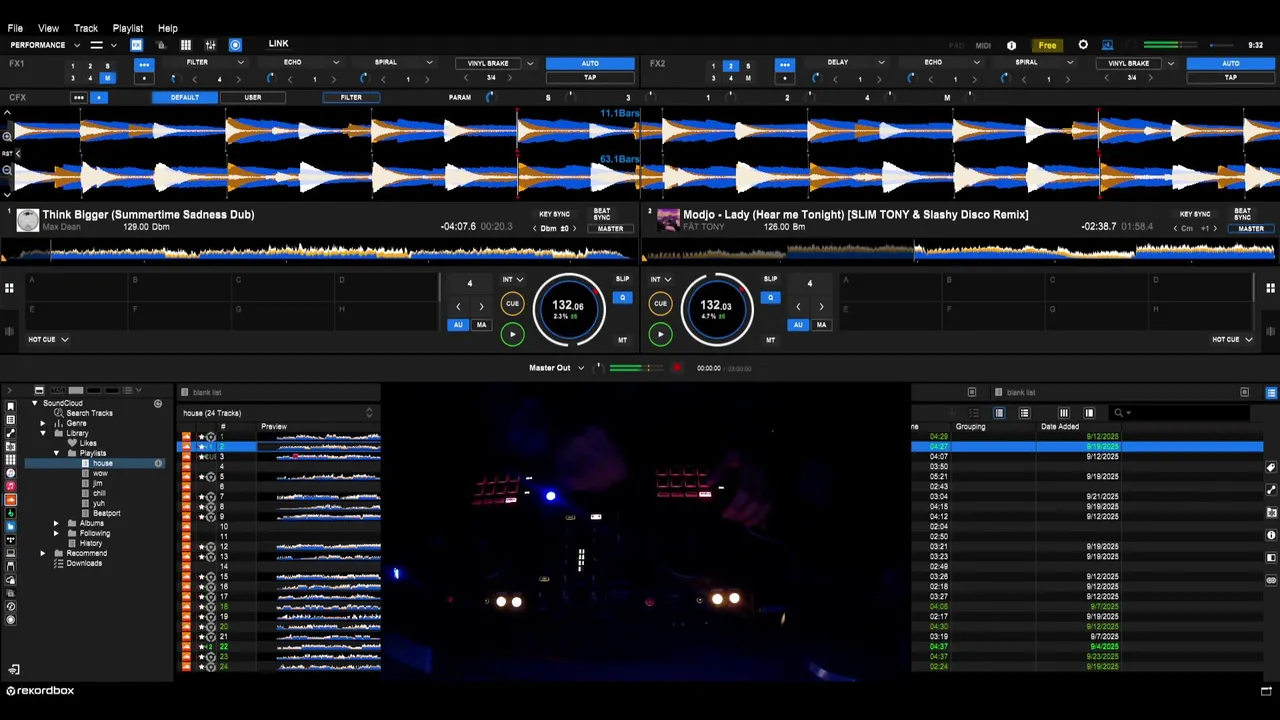Click deck 2 CUE button
The width and height of the screenshot is (1280, 720).
(x=660, y=303)
